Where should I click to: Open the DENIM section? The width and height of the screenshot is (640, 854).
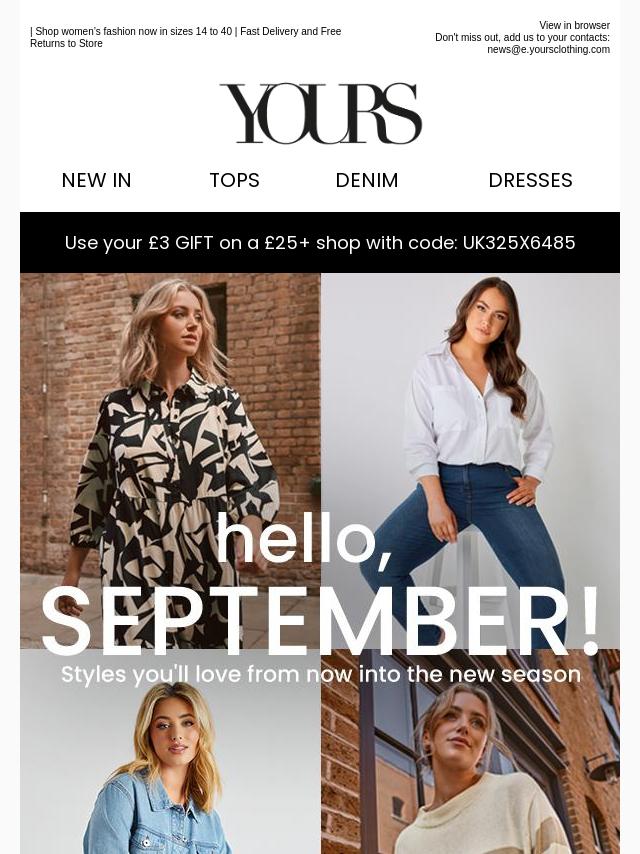[x=367, y=180]
